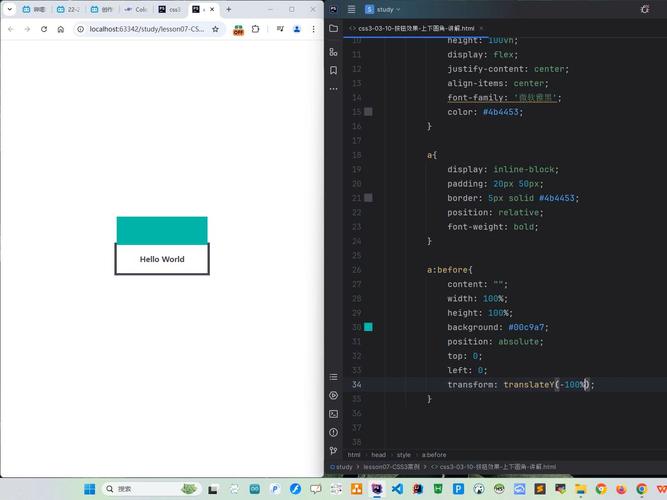Go to Chrome home page
Viewport: 667px width, 500px height.
(x=61, y=29)
